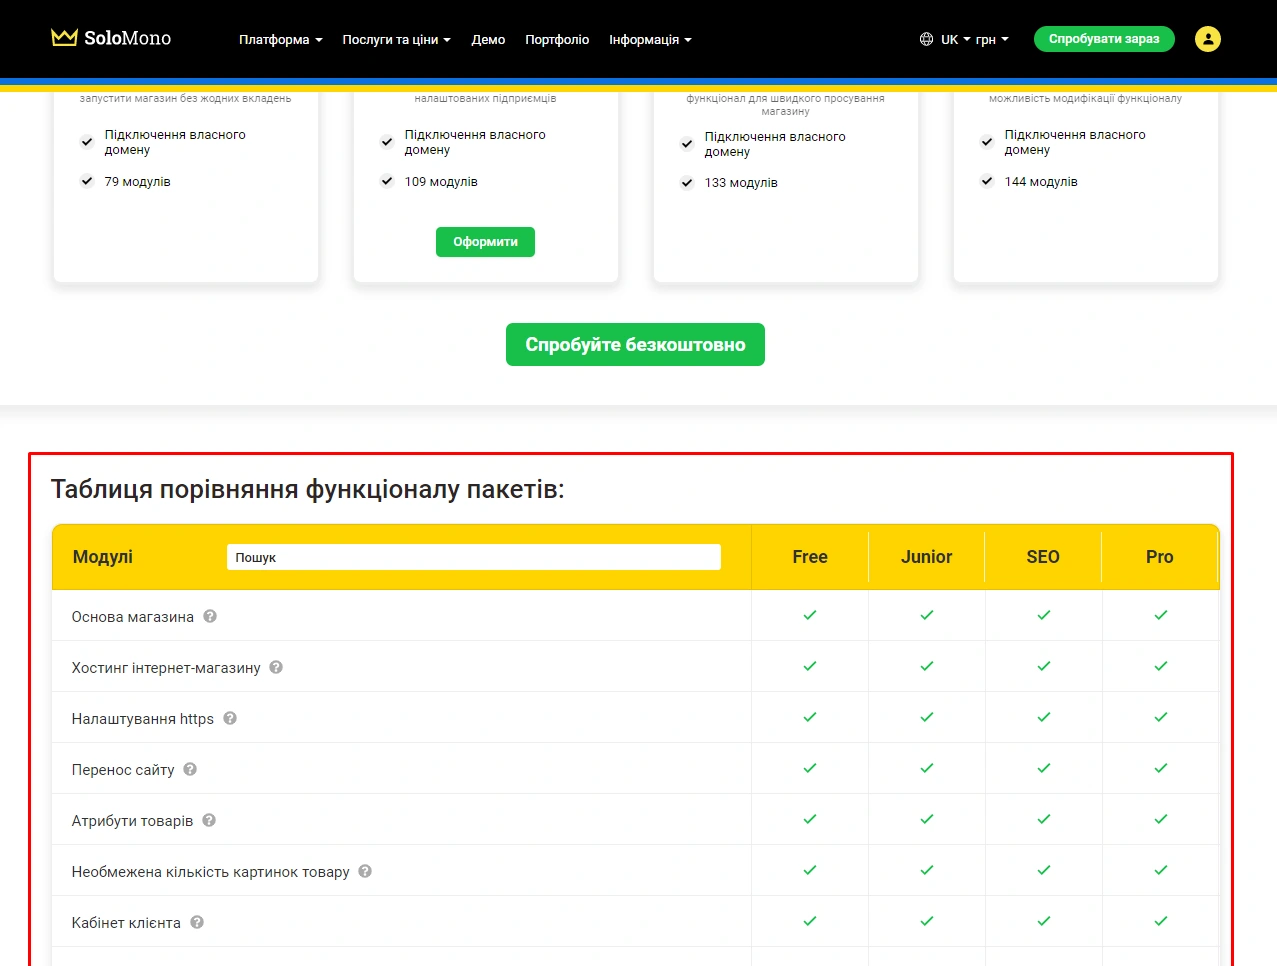This screenshot has height=966, width=1277.
Task: Open the user account avatar icon
Action: pyautogui.click(x=1207, y=39)
